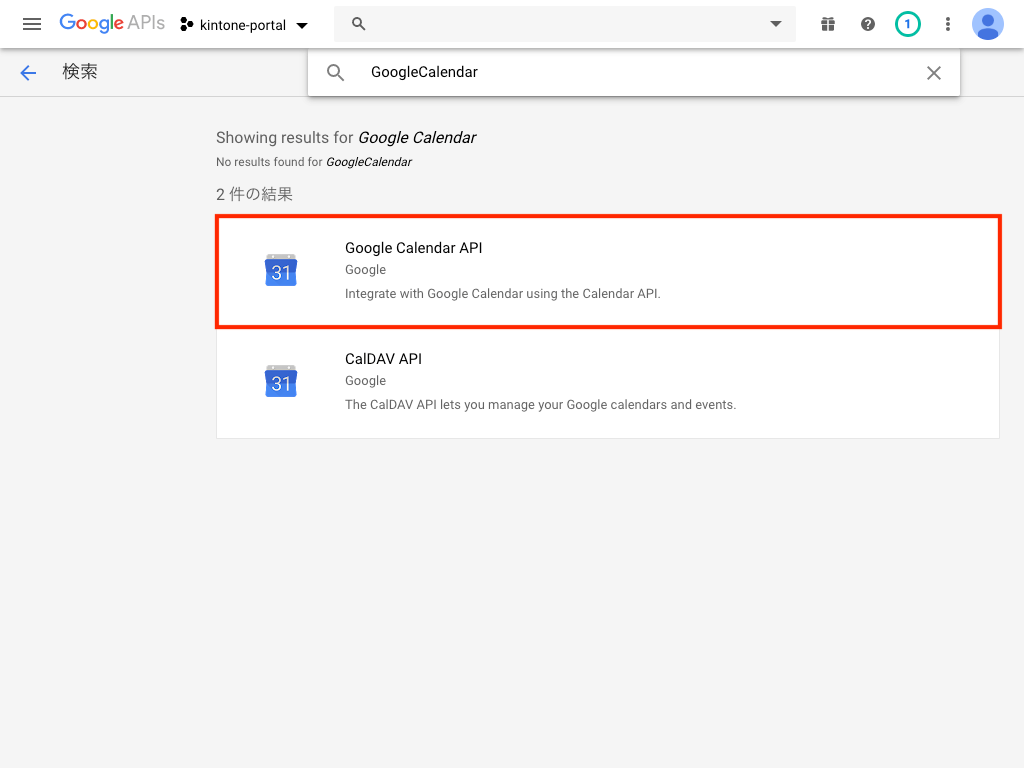1024x768 pixels.
Task: Click the calendar icon beside CalDAV API
Action: coord(281,382)
